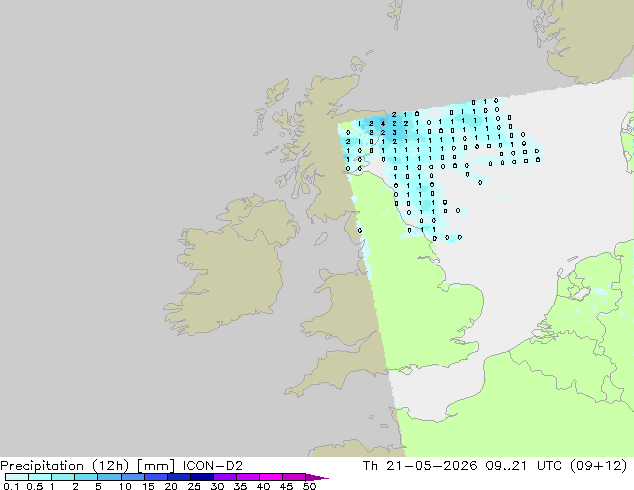This screenshot has height=490, width=634.
Task: Click the 0.5–1 mm legend color swatch
Action: (40, 477)
